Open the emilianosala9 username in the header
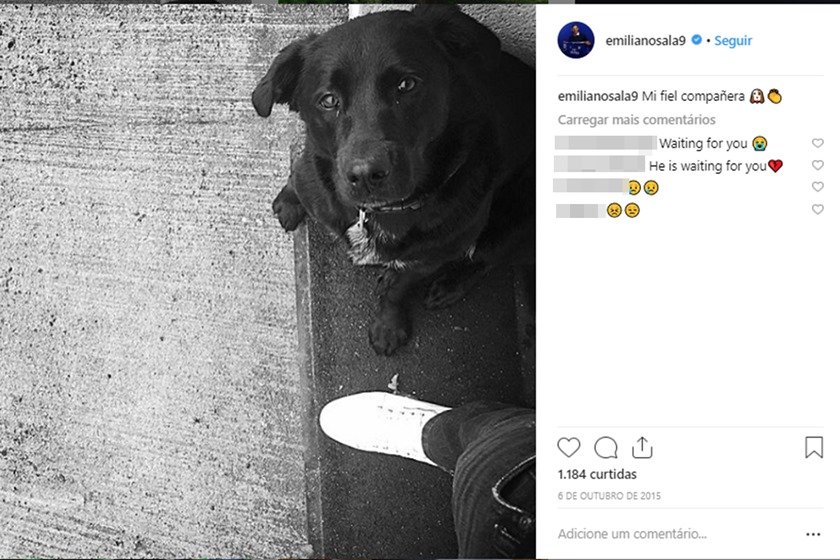The image size is (840, 560). [646, 41]
